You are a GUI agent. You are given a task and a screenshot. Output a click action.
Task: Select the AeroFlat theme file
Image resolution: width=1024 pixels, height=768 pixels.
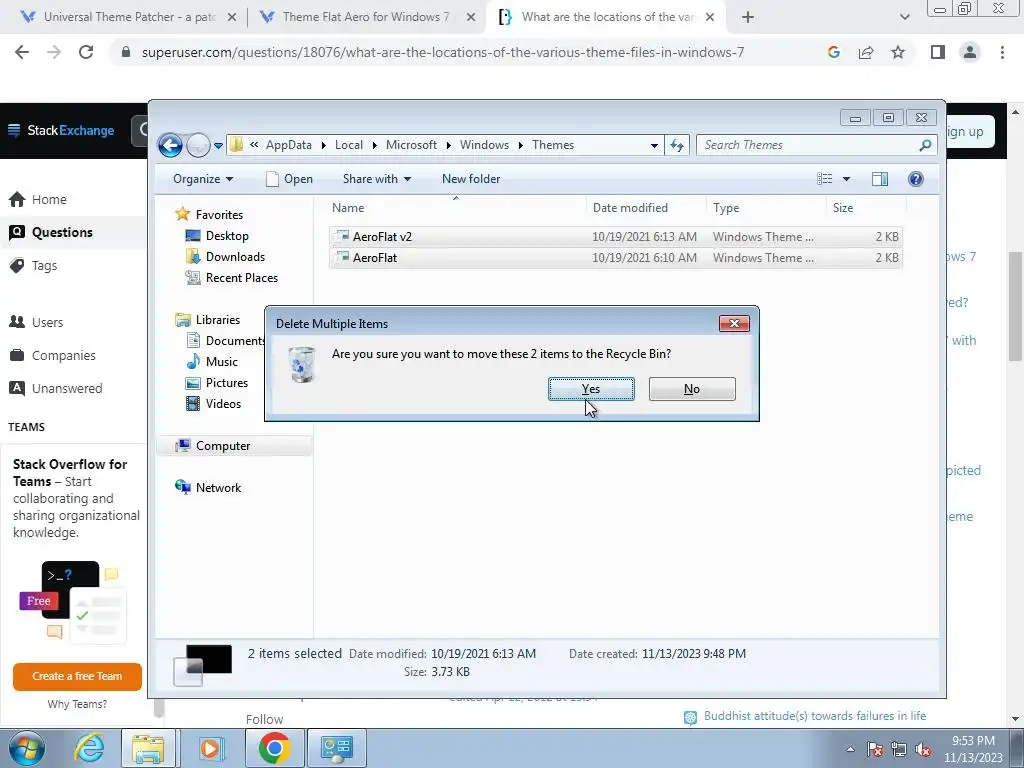(x=616, y=257)
